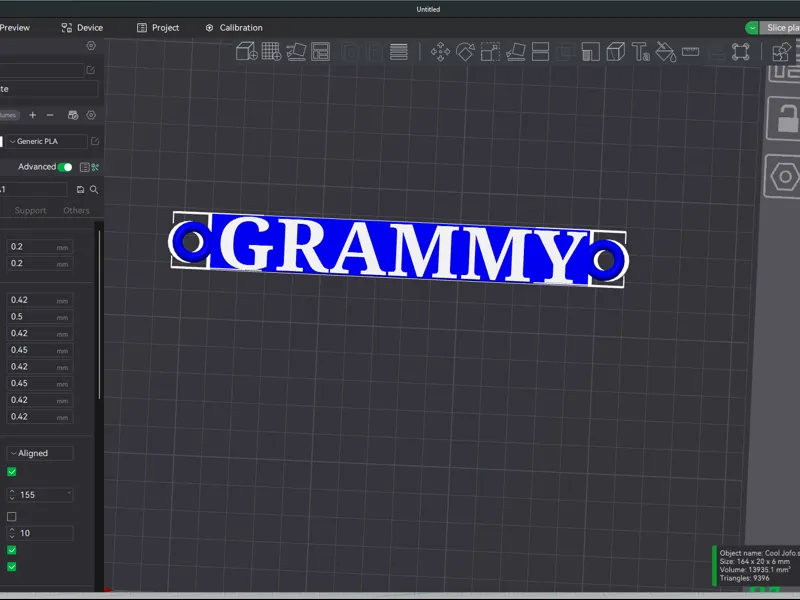
Task: Select the Measure ruler tool
Action: [690, 52]
